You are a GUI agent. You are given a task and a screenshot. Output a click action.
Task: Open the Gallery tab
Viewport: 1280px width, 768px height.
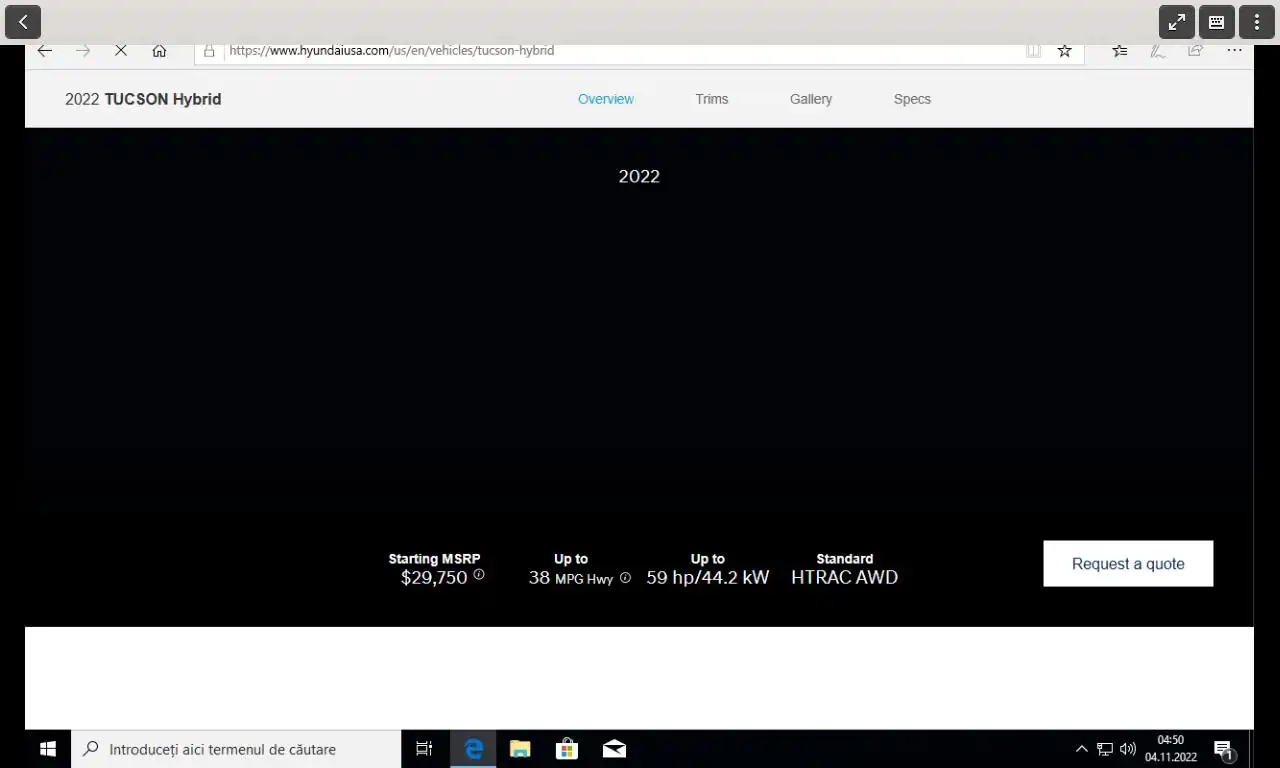[x=811, y=99]
